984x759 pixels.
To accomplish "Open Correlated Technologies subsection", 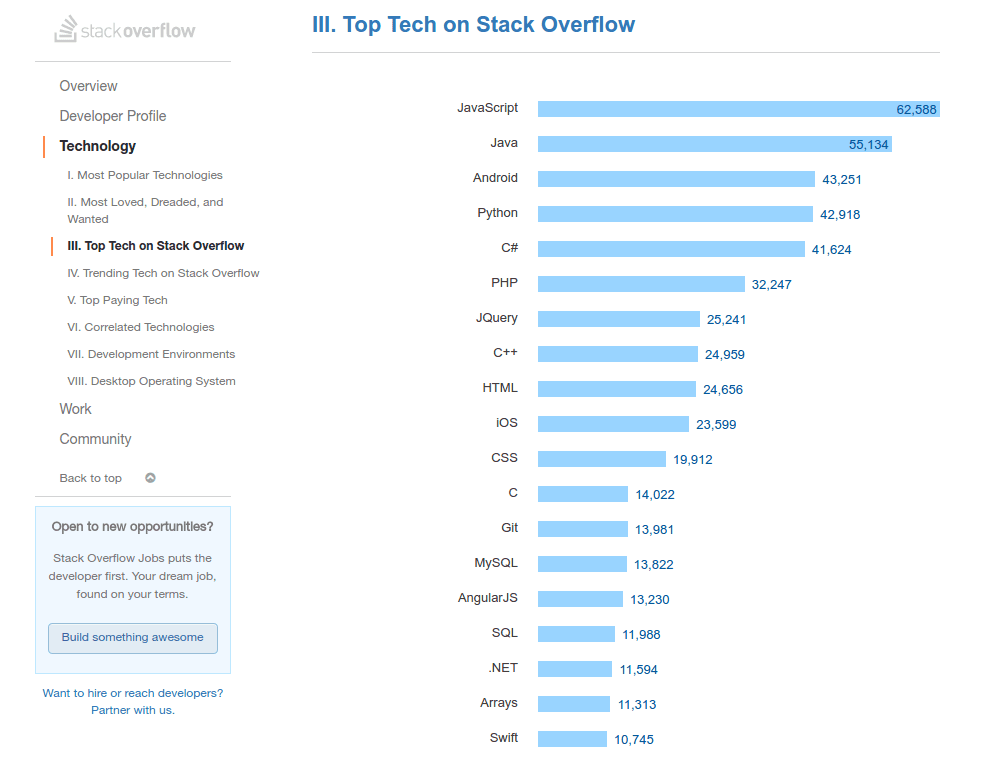I will [x=140, y=327].
